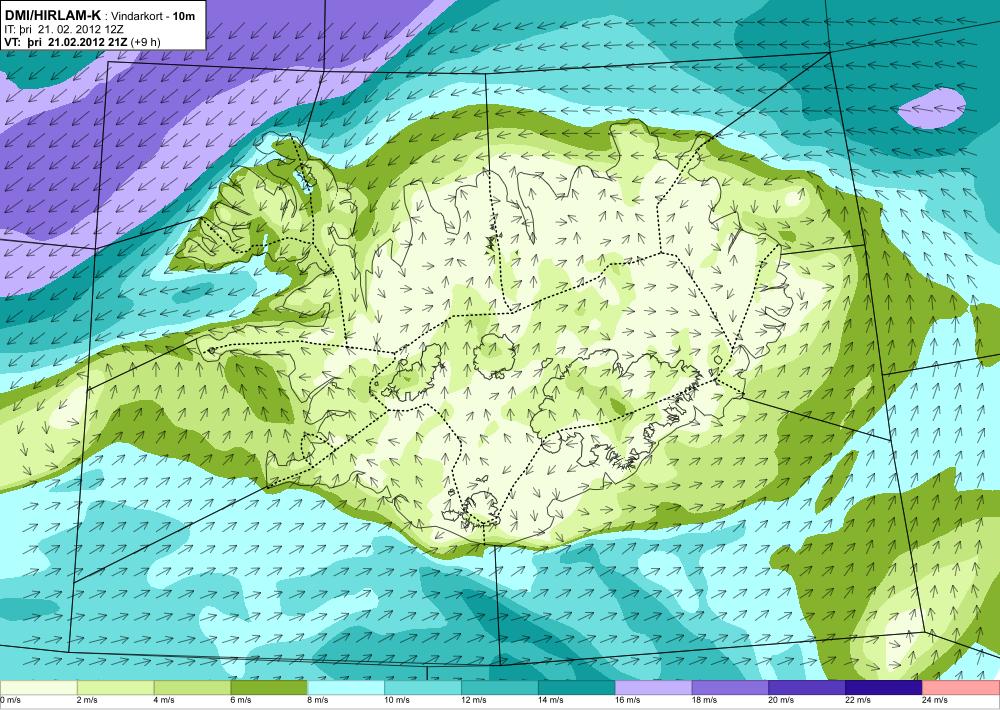Click the '6 m/s' legend label
The image size is (1000, 710).
point(241,700)
